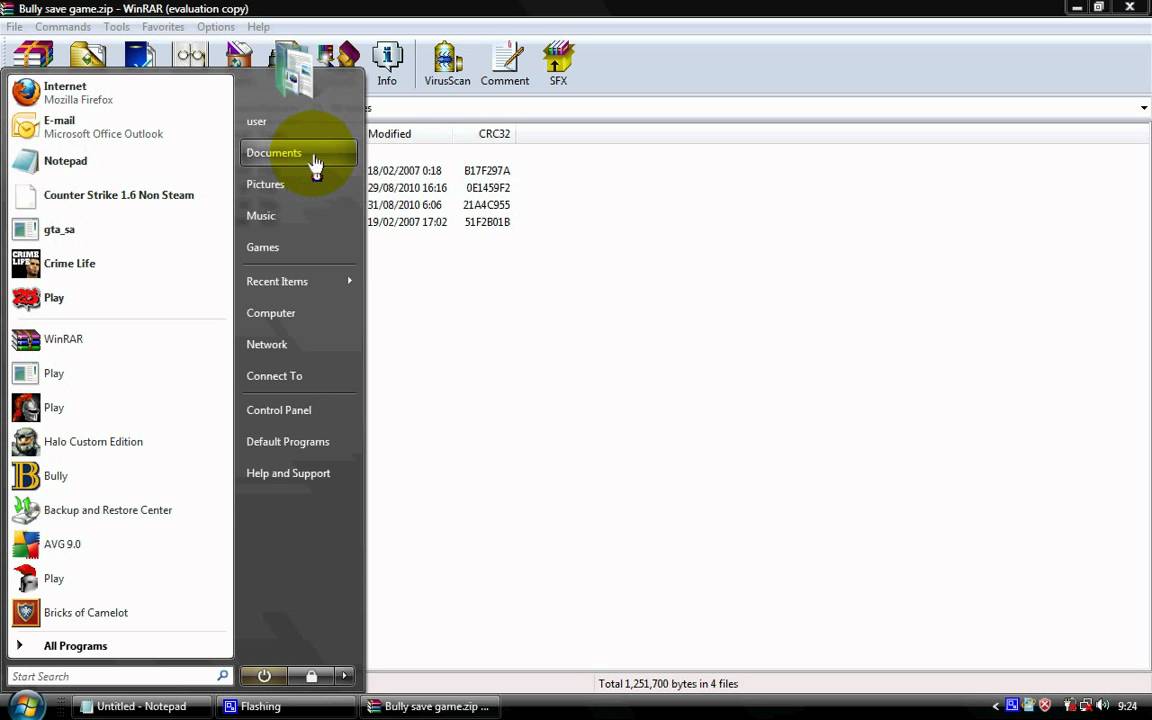Click the WinRAR Add archive toolbar icon
Screen dimensions: 1152x720
(x=33, y=55)
